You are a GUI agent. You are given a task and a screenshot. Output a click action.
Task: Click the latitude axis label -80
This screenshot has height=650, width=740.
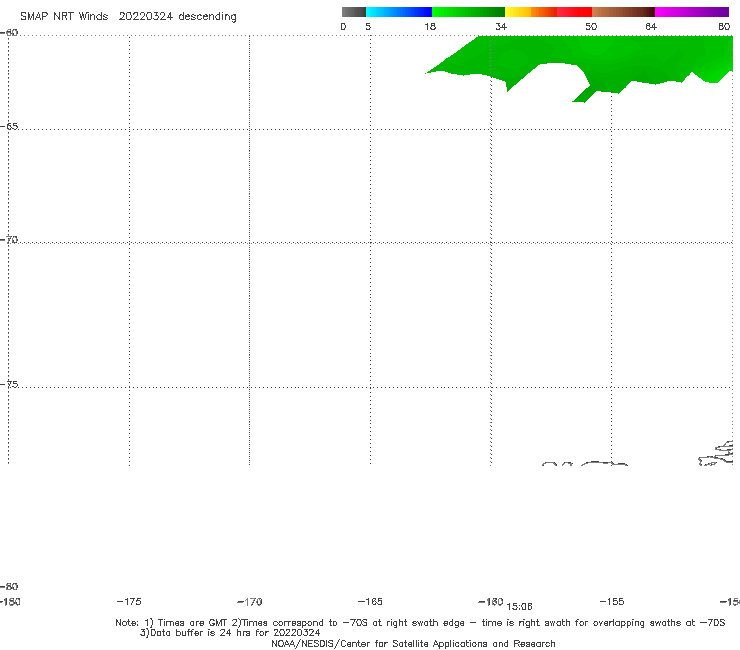[9, 586]
